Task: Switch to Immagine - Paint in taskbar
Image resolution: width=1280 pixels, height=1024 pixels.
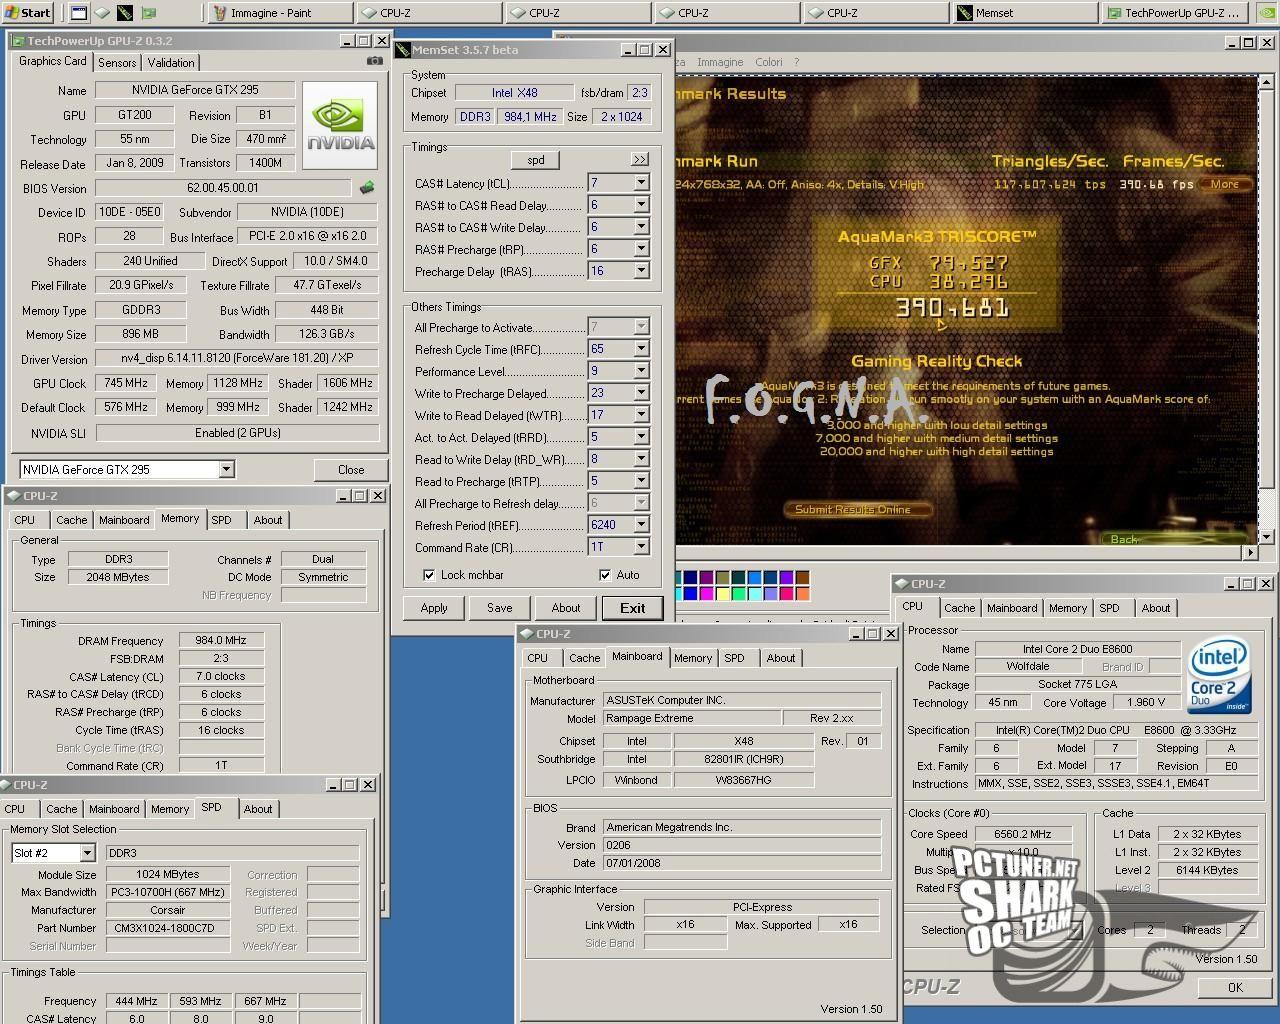Action: (x=280, y=13)
